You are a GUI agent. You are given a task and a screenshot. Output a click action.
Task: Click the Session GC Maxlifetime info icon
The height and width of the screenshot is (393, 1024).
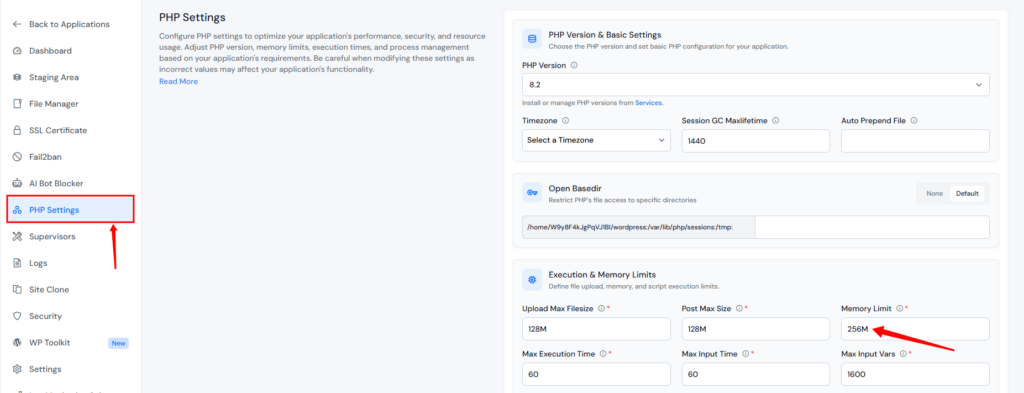pos(775,121)
